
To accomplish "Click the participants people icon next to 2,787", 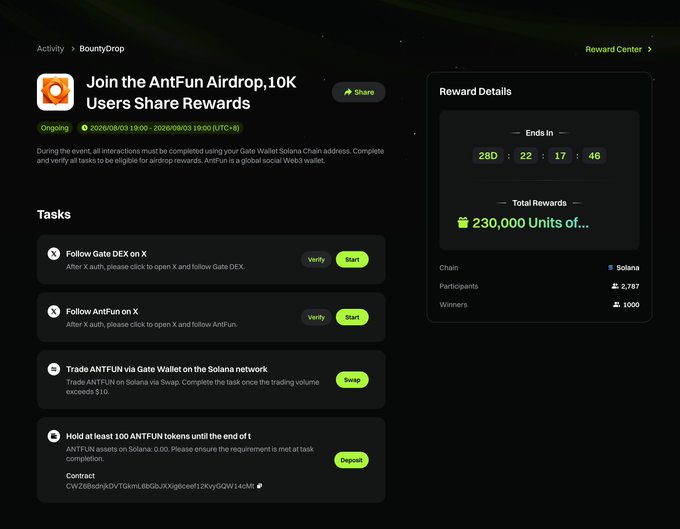I will (615, 286).
